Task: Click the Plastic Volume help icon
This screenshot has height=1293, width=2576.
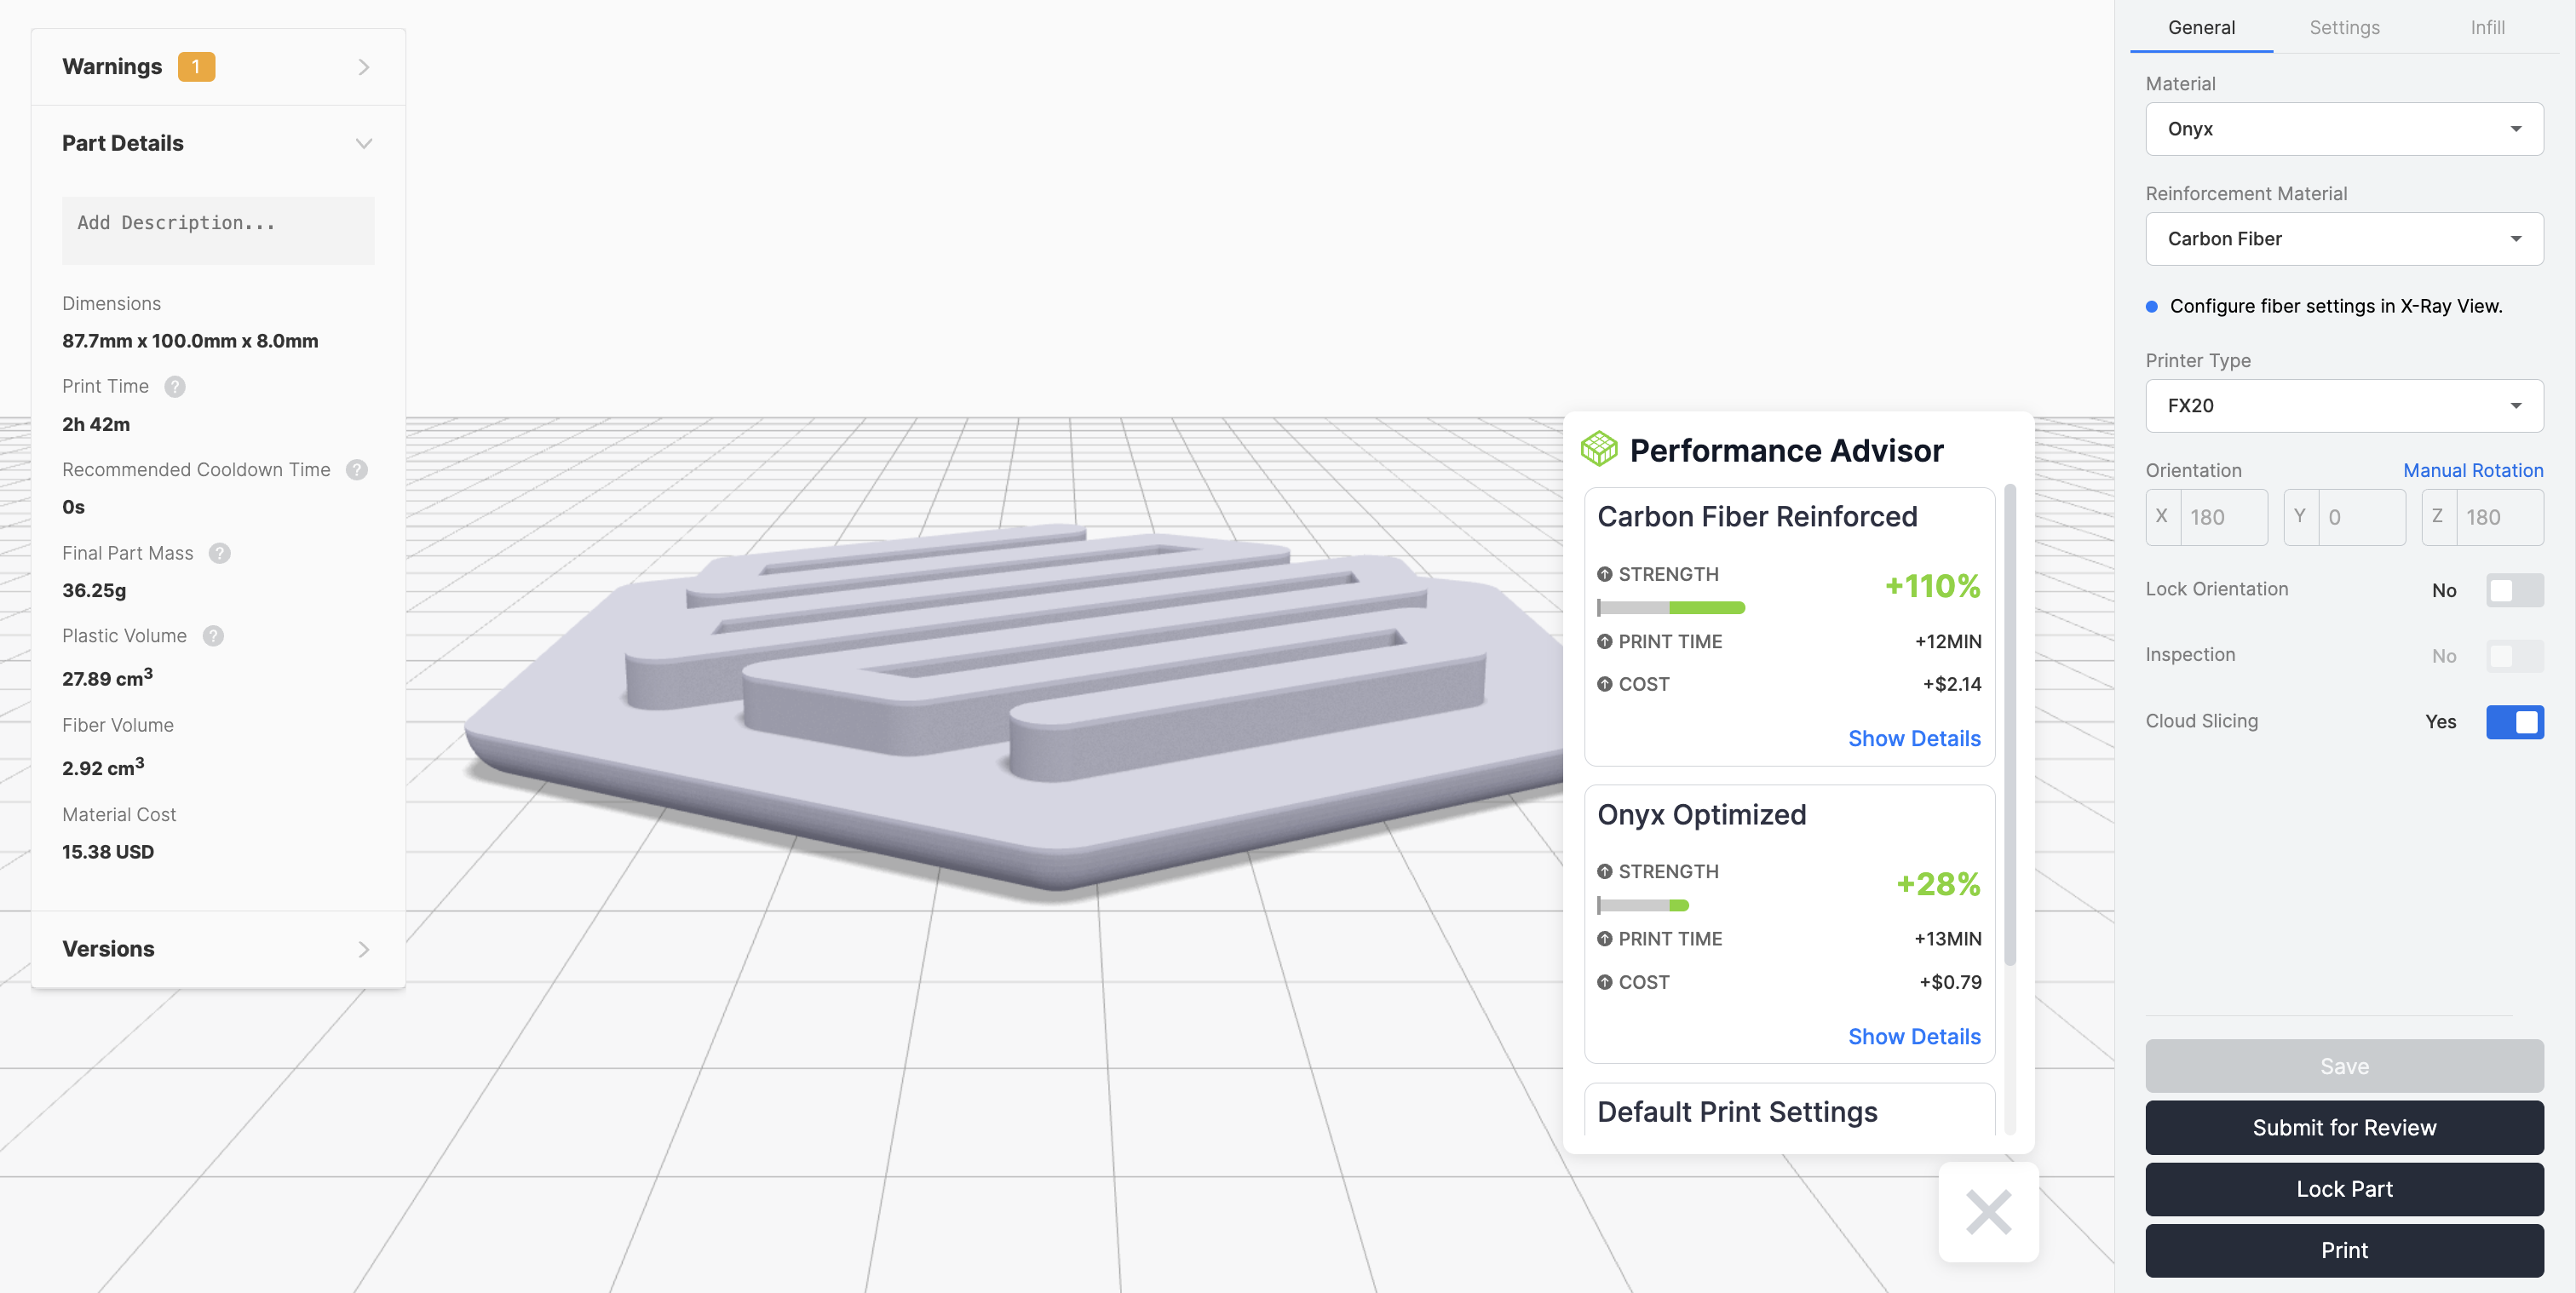Action: (213, 635)
